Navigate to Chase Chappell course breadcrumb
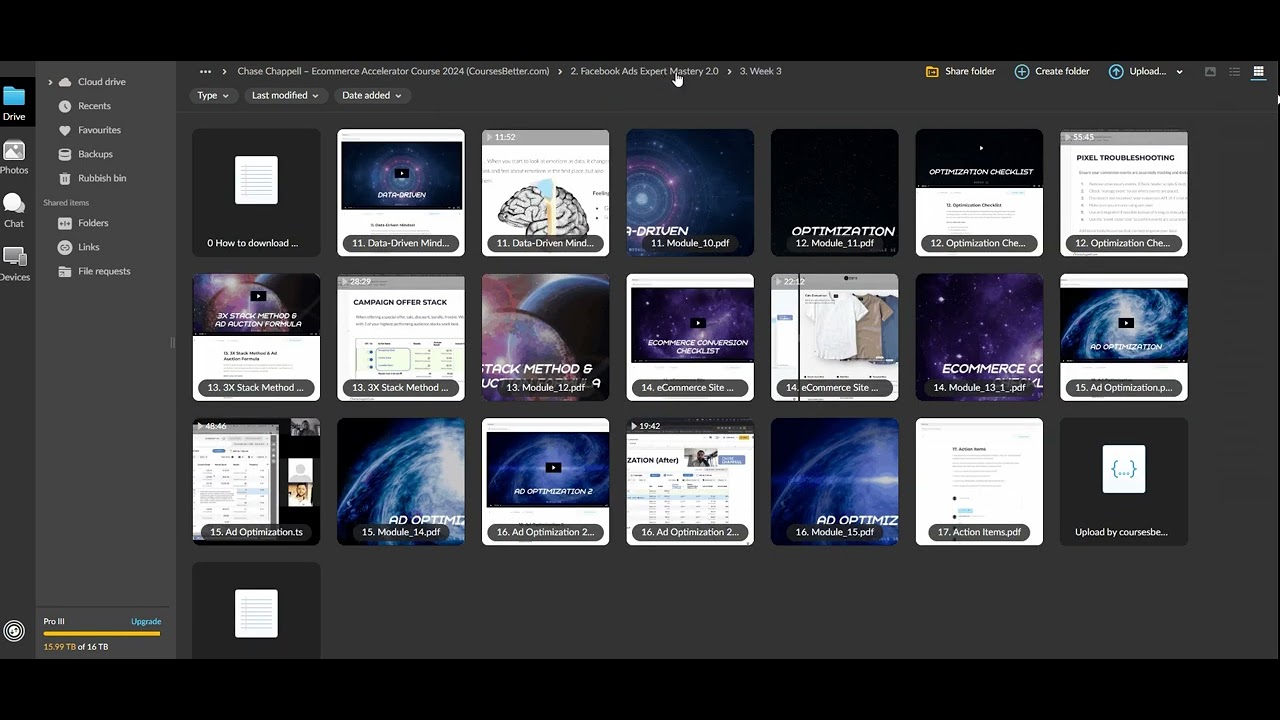Image resolution: width=1280 pixels, height=720 pixels. pyautogui.click(x=393, y=72)
